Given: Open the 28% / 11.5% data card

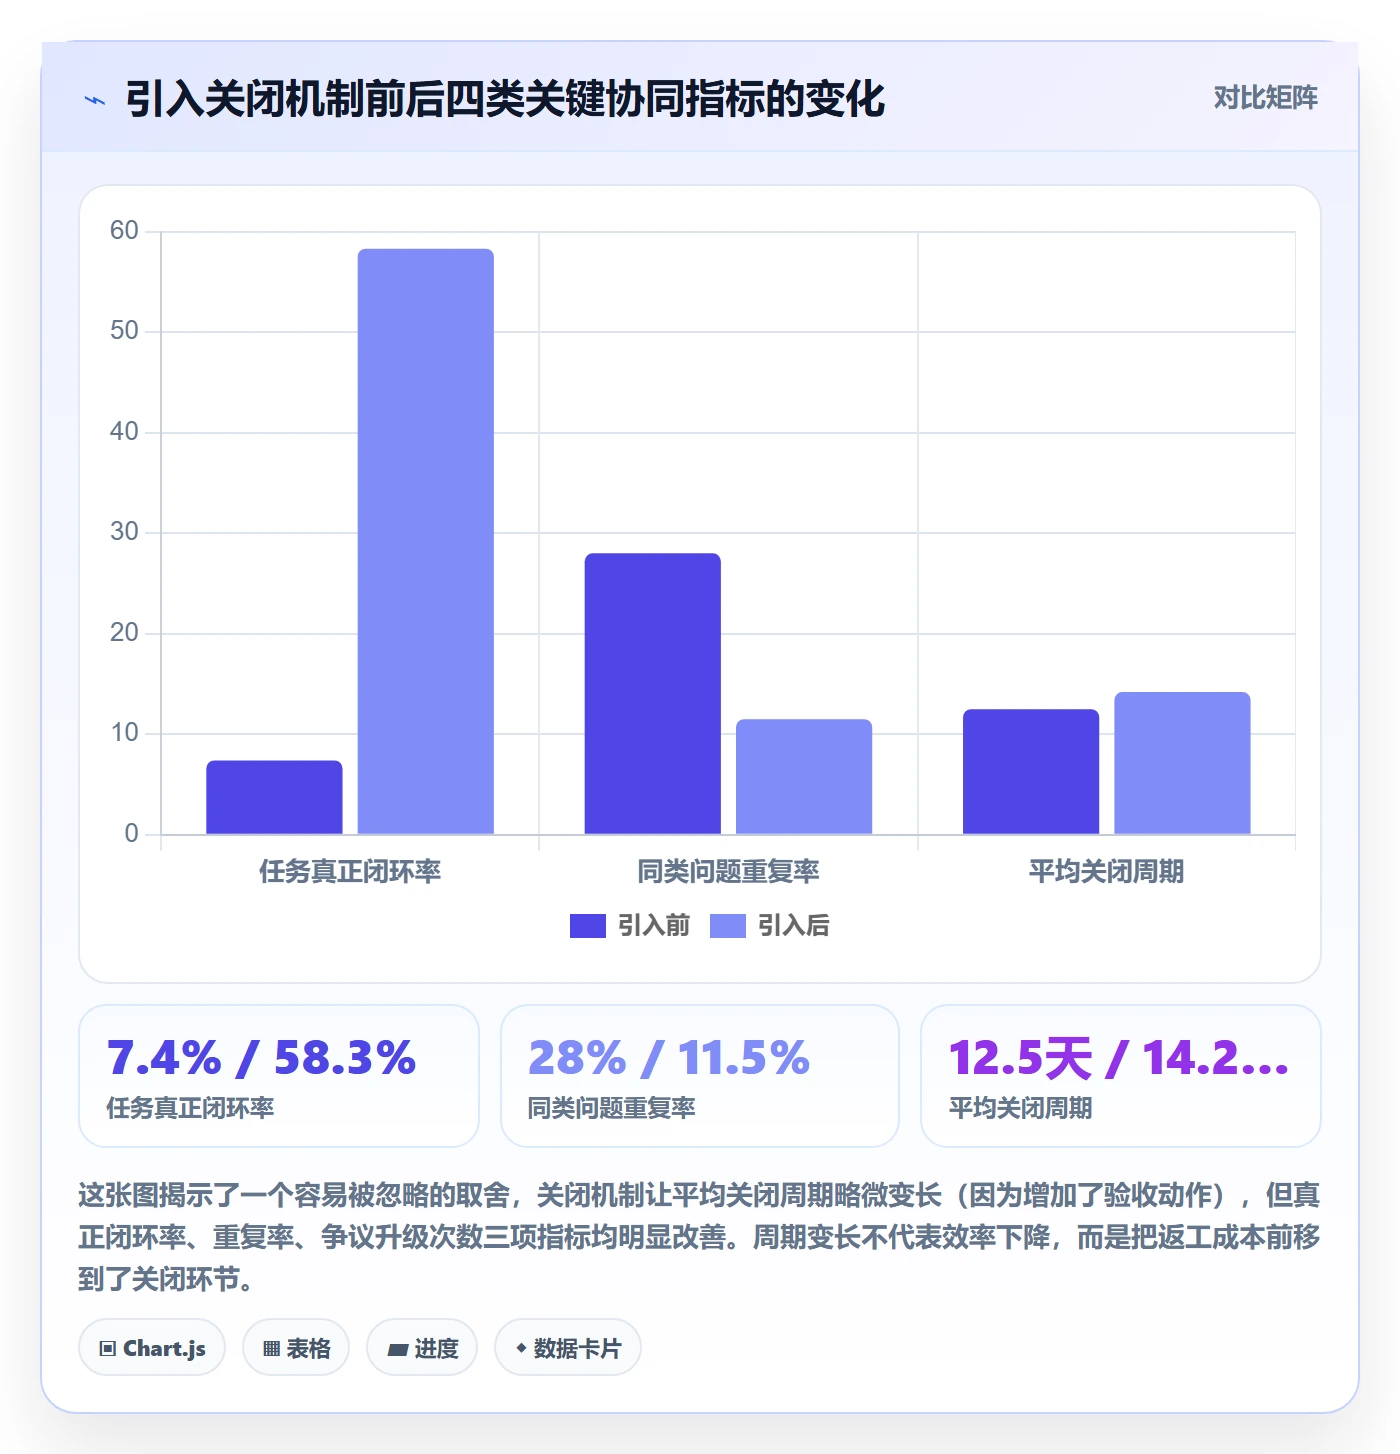Looking at the screenshot, I should coord(700,1076).
